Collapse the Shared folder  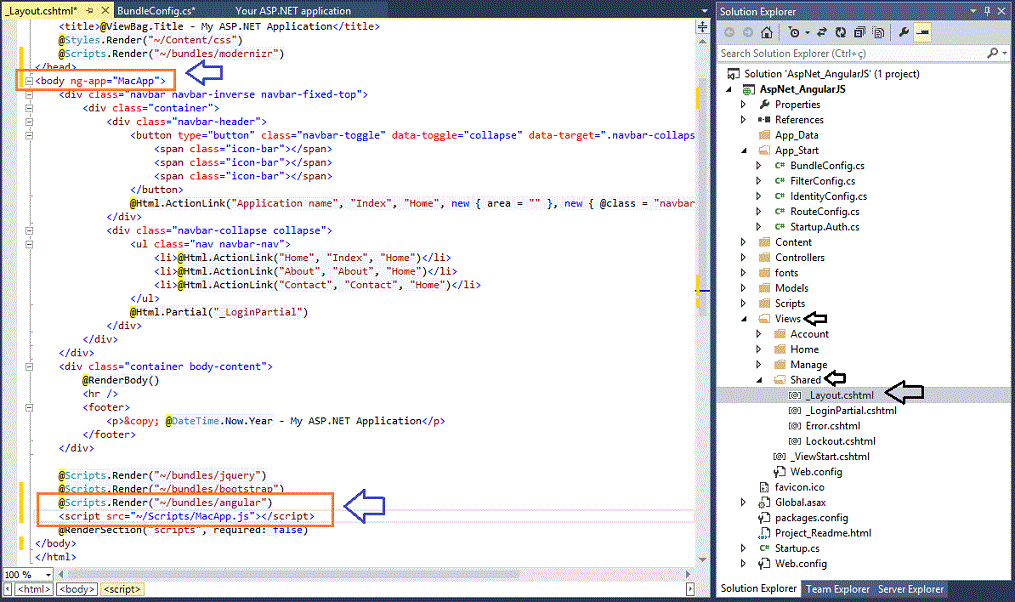[759, 381]
